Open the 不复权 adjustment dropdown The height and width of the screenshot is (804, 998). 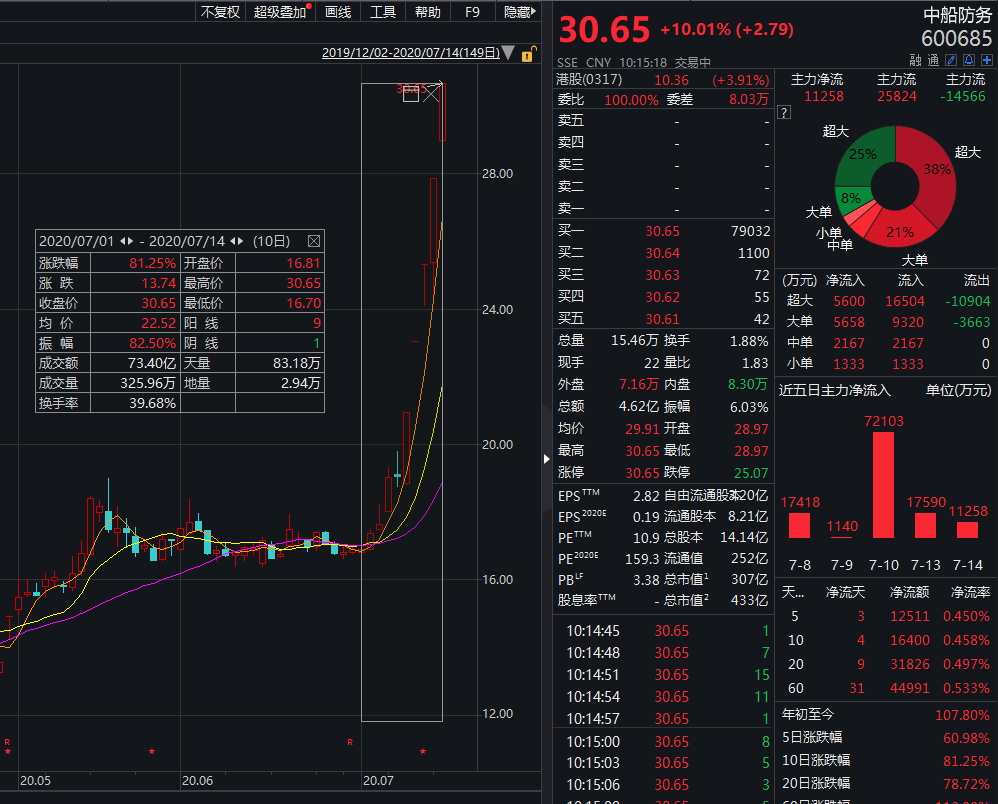pos(220,12)
